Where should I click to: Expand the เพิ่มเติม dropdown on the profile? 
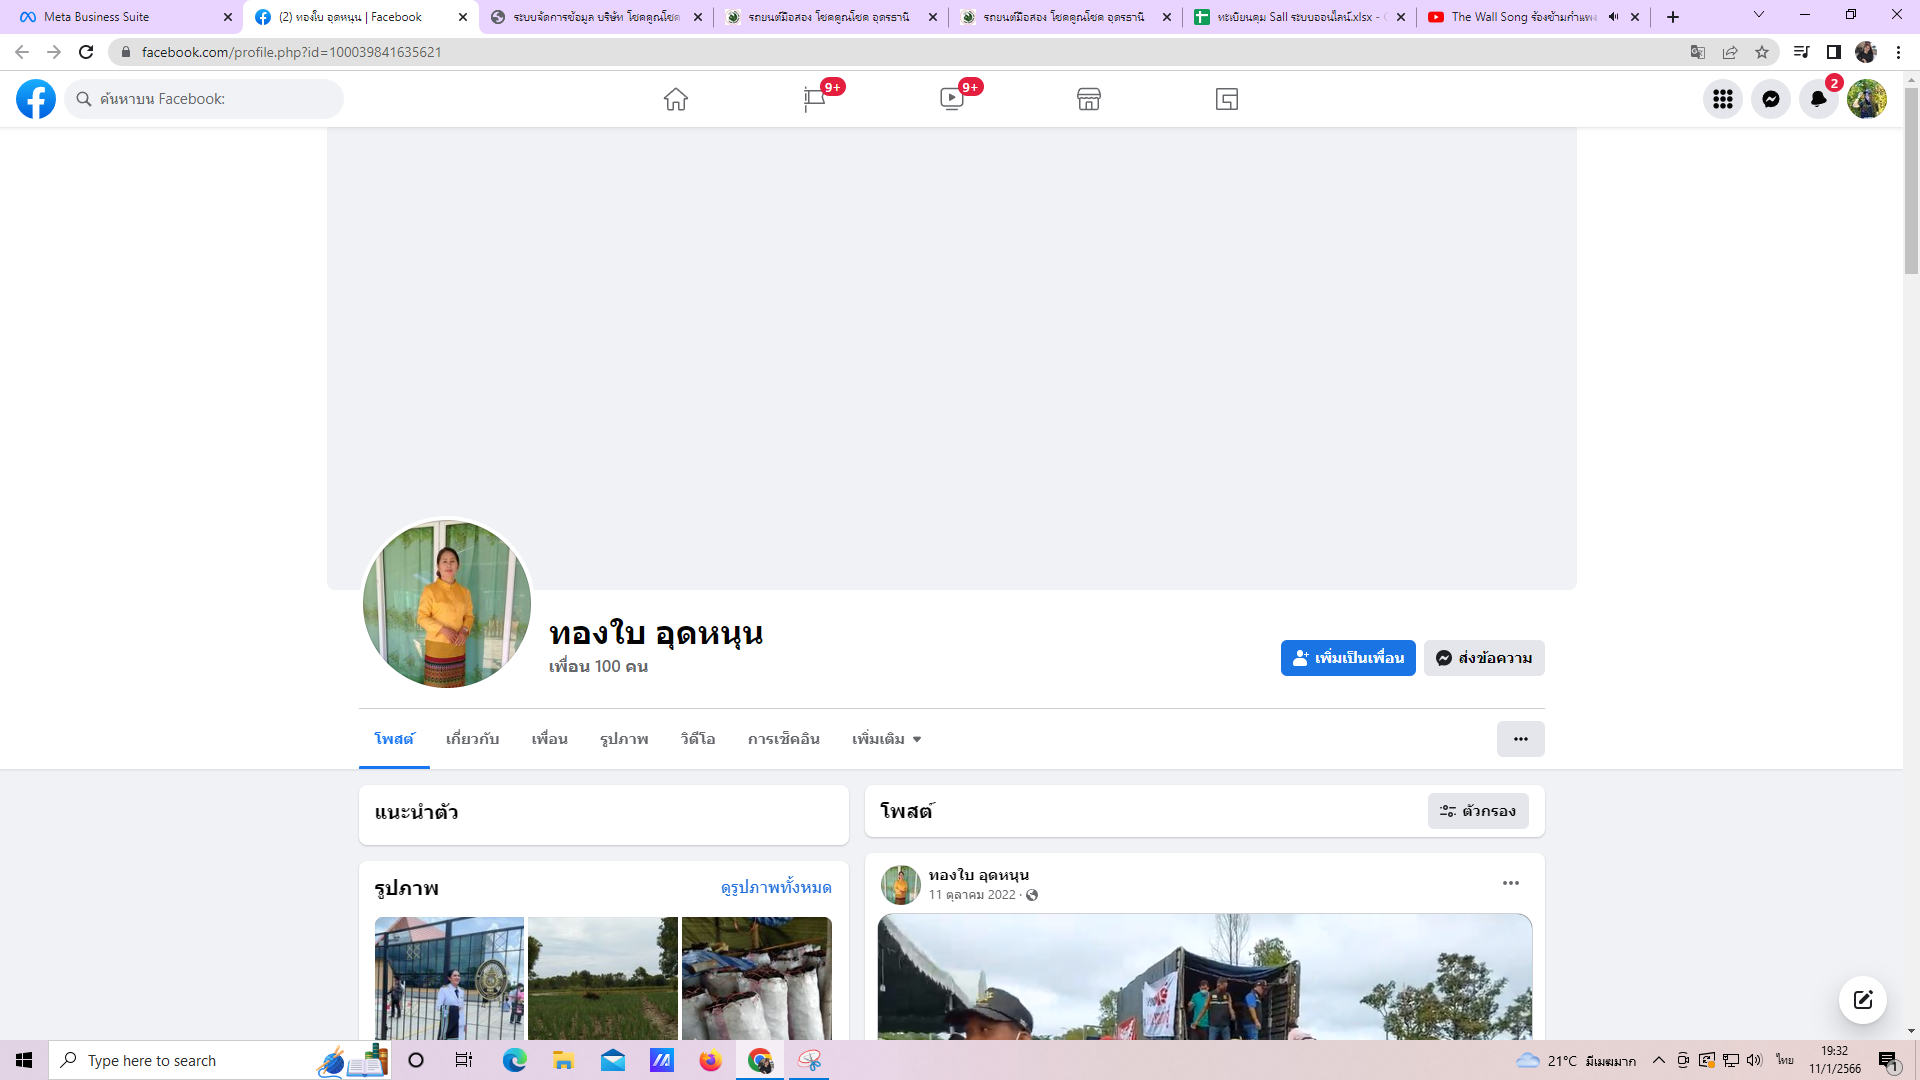coord(886,739)
